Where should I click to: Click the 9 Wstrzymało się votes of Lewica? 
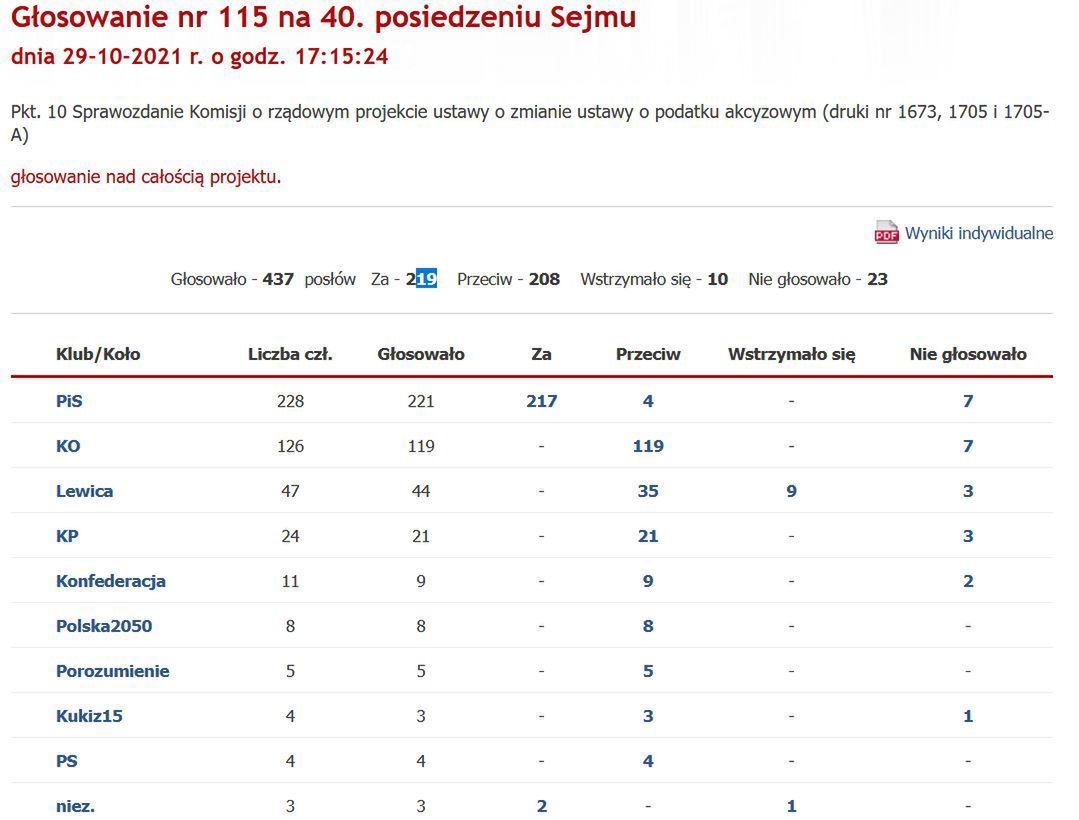click(x=791, y=491)
